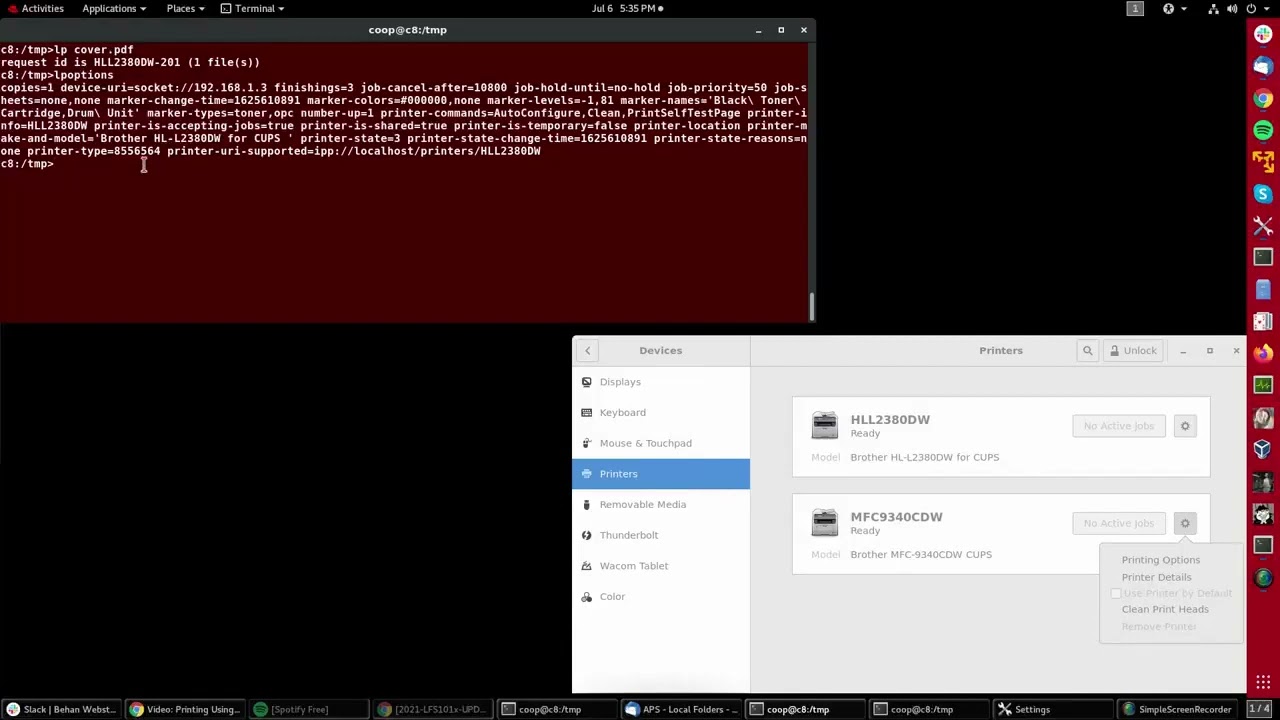The image size is (1280, 720).
Task: Launch VirtualBox from the dock
Action: (x=1263, y=449)
